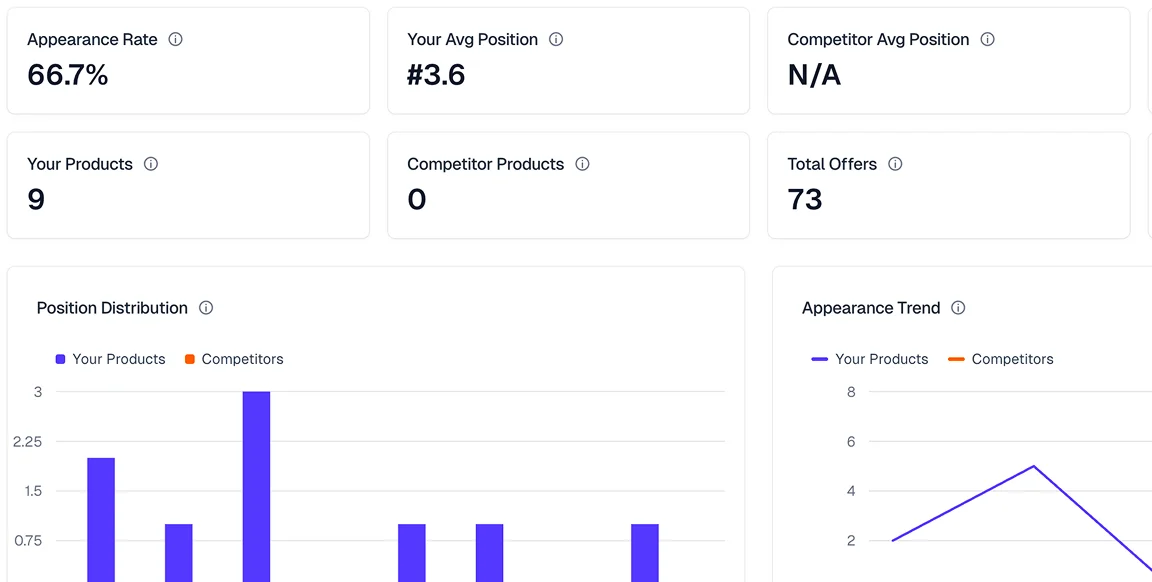Click the #3.6 average position value
Screen dimensions: 1152x582
coord(436,74)
